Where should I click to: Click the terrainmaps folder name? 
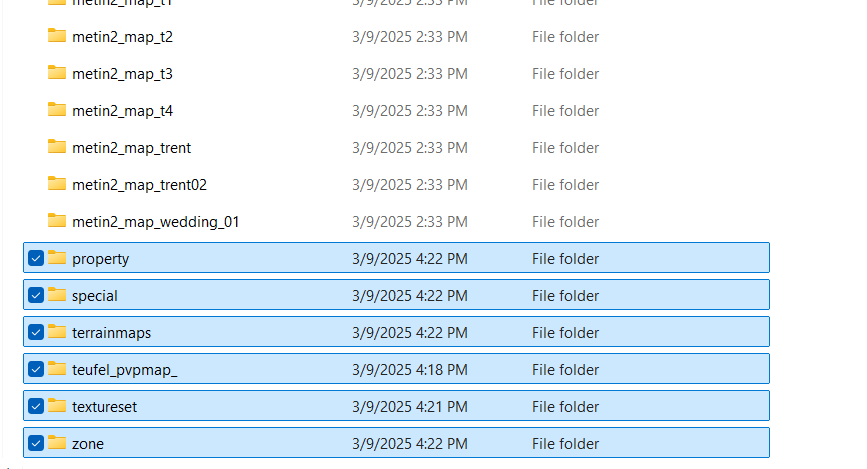pyautogui.click(x=111, y=333)
